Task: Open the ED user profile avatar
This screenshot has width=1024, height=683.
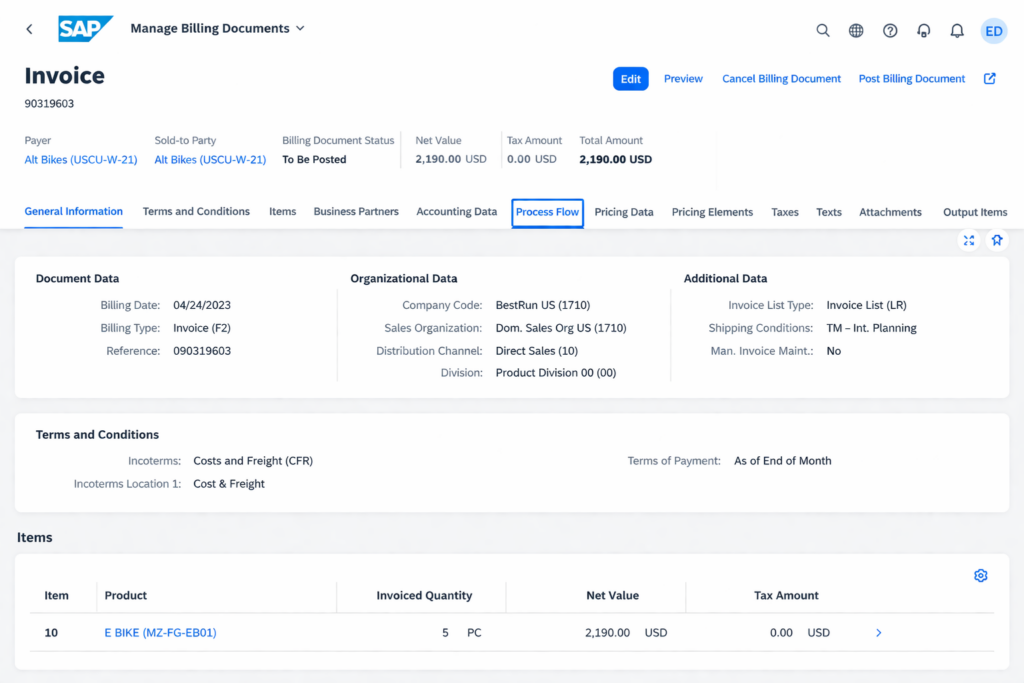Action: point(993,30)
